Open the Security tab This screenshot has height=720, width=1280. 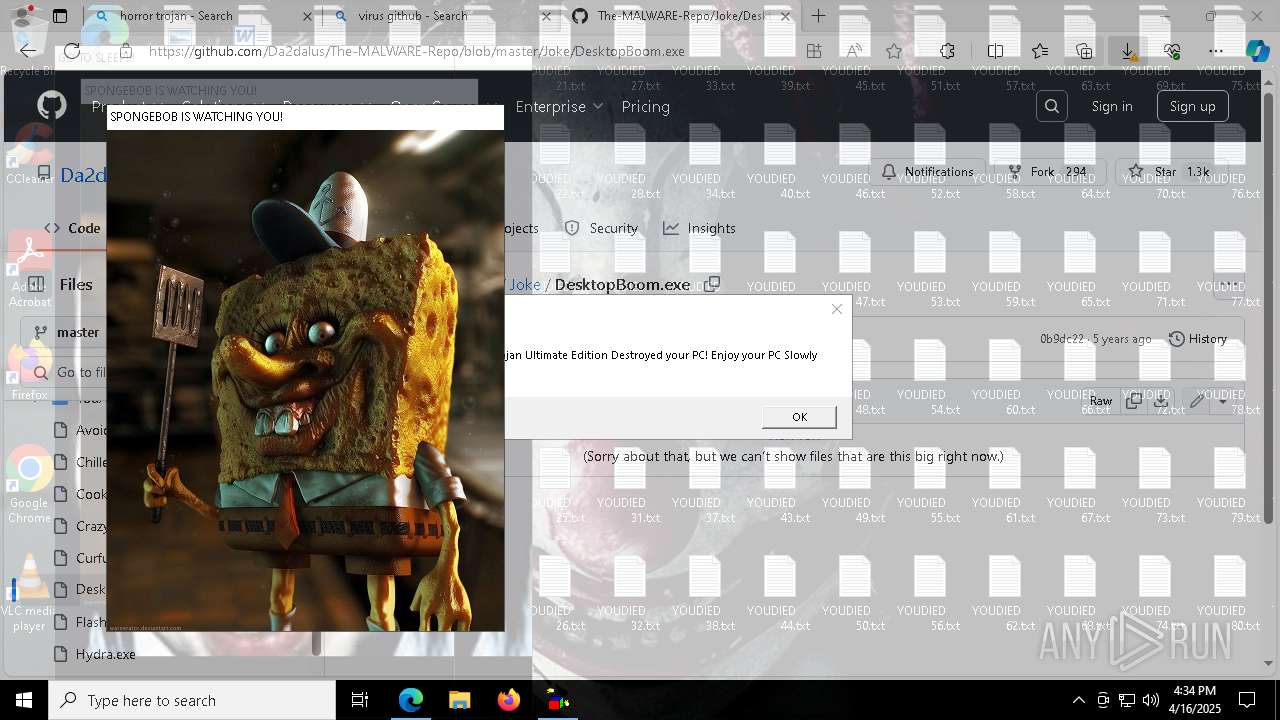click(x=601, y=228)
